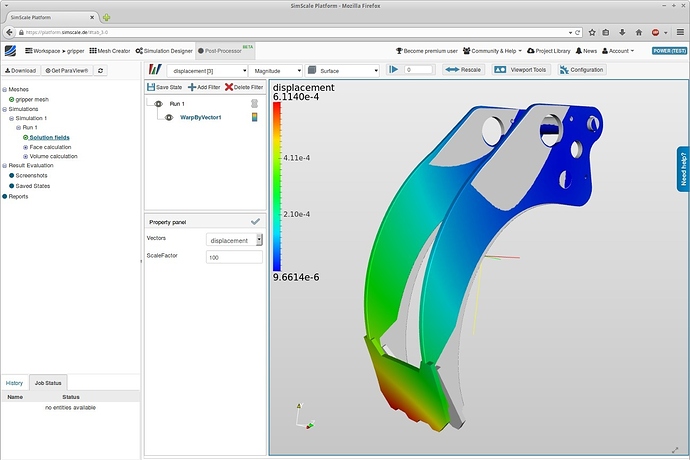690x460 pixels.
Task: Click the displacement color scale bar
Action: click(277, 186)
